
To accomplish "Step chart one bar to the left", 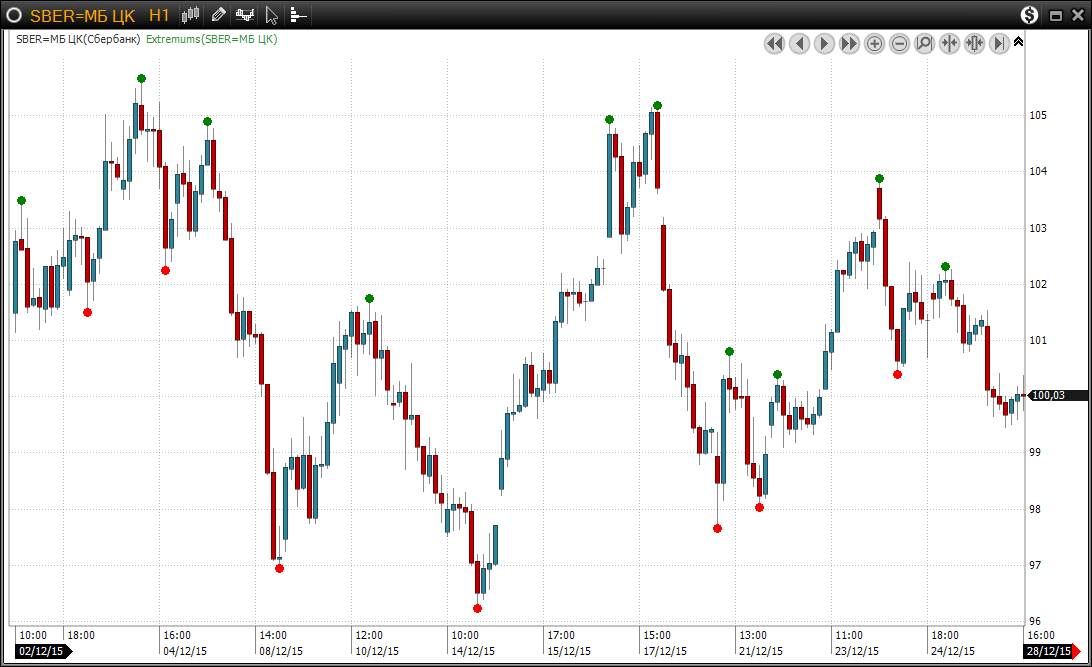I will [x=799, y=43].
